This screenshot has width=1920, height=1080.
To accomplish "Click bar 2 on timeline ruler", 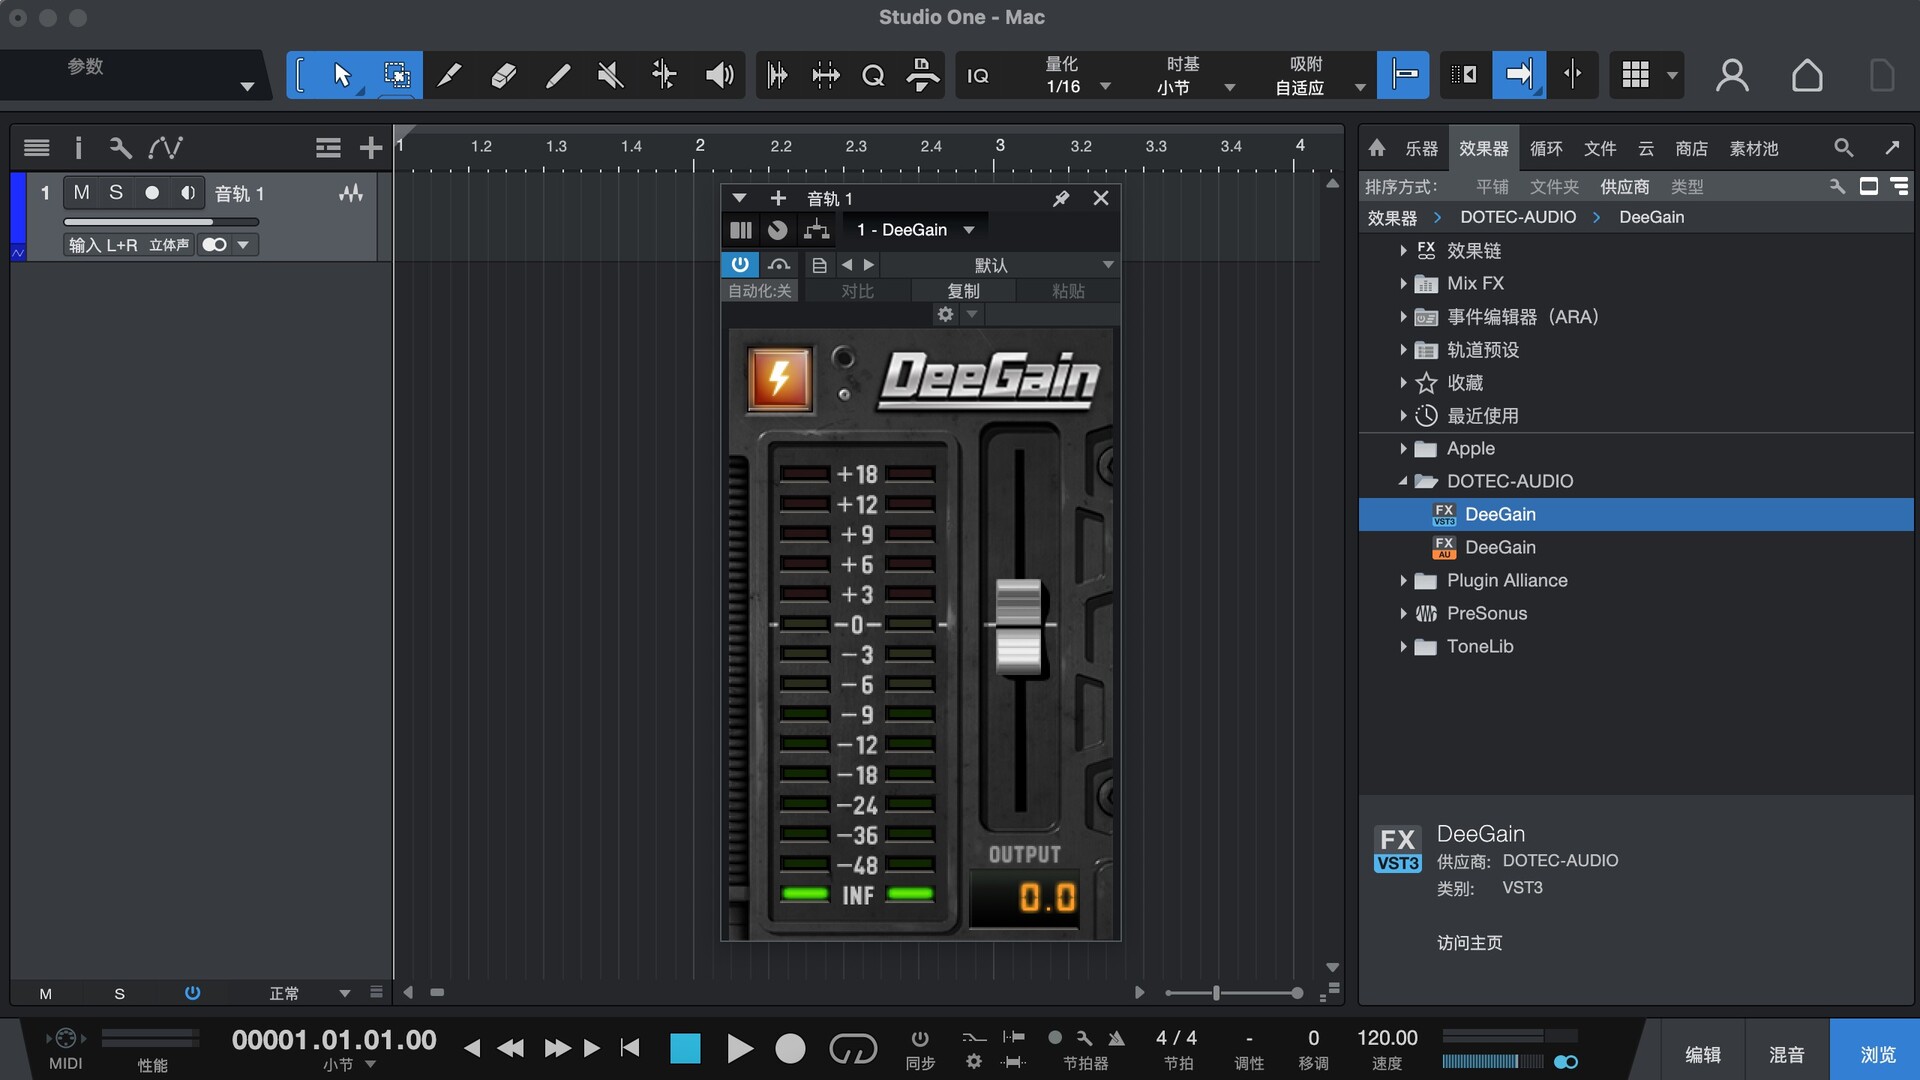I will (700, 146).
